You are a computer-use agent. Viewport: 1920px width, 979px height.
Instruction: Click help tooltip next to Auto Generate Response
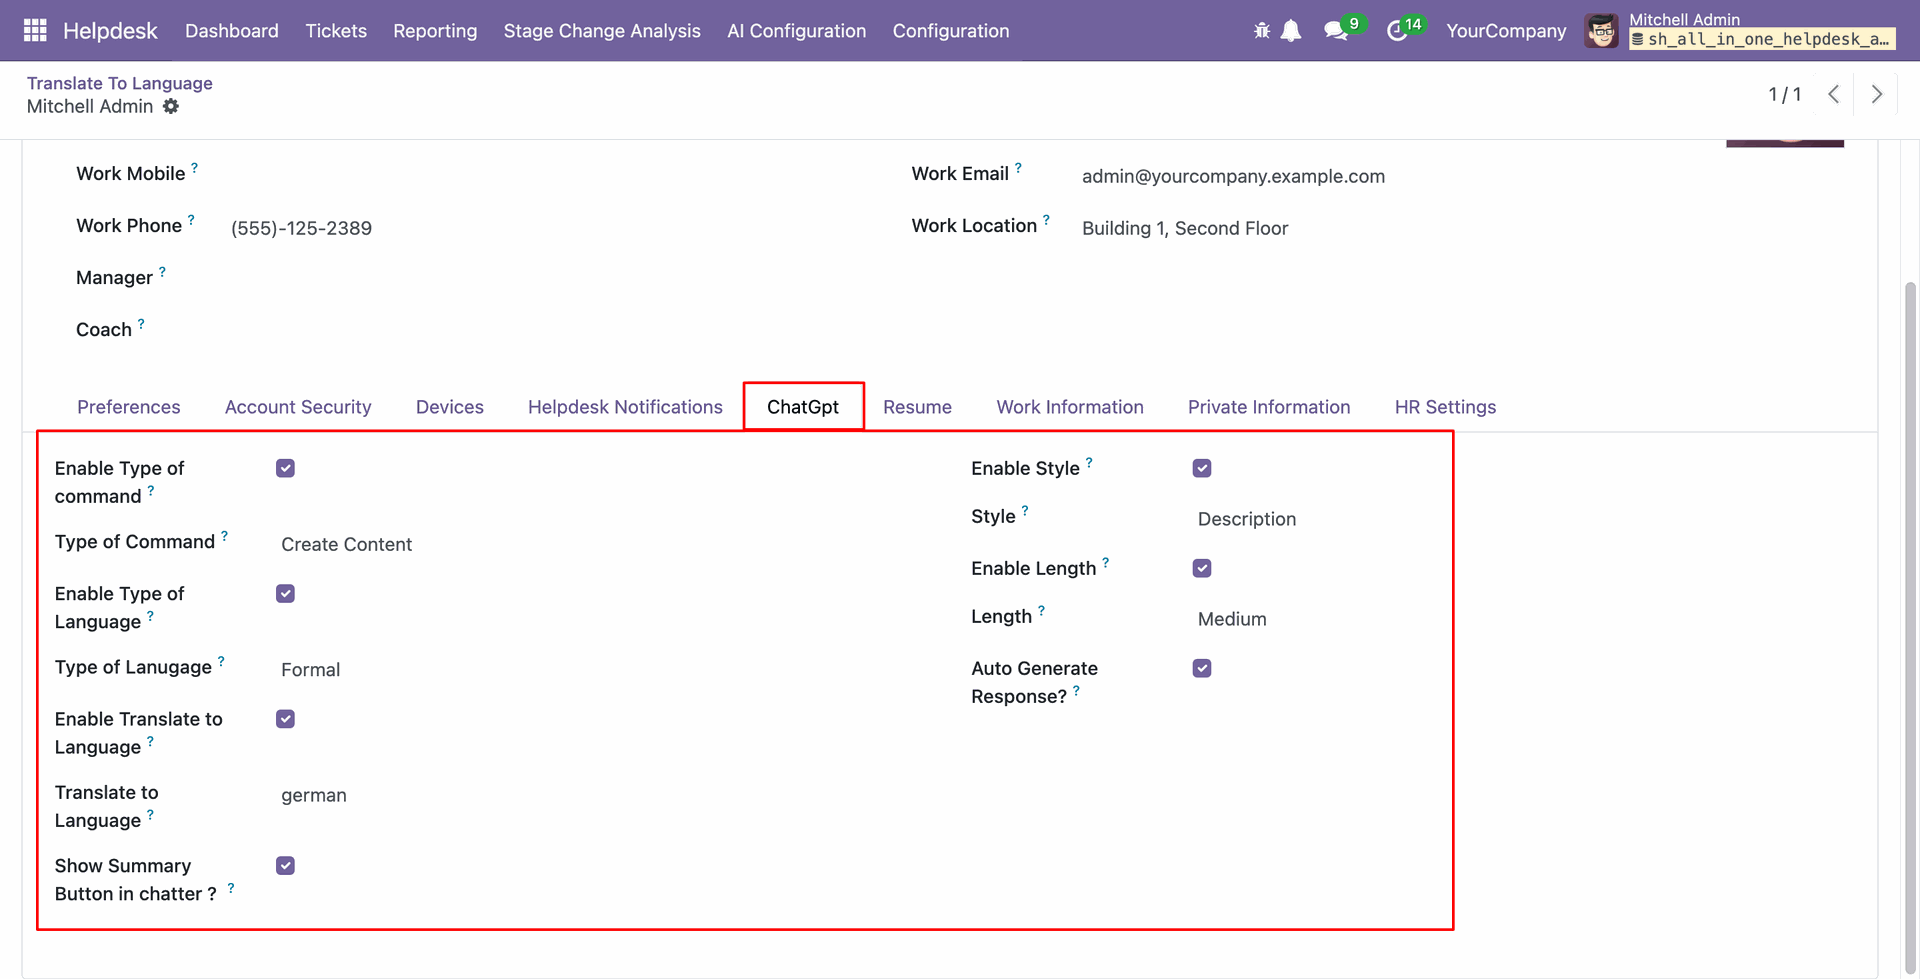tap(1076, 691)
